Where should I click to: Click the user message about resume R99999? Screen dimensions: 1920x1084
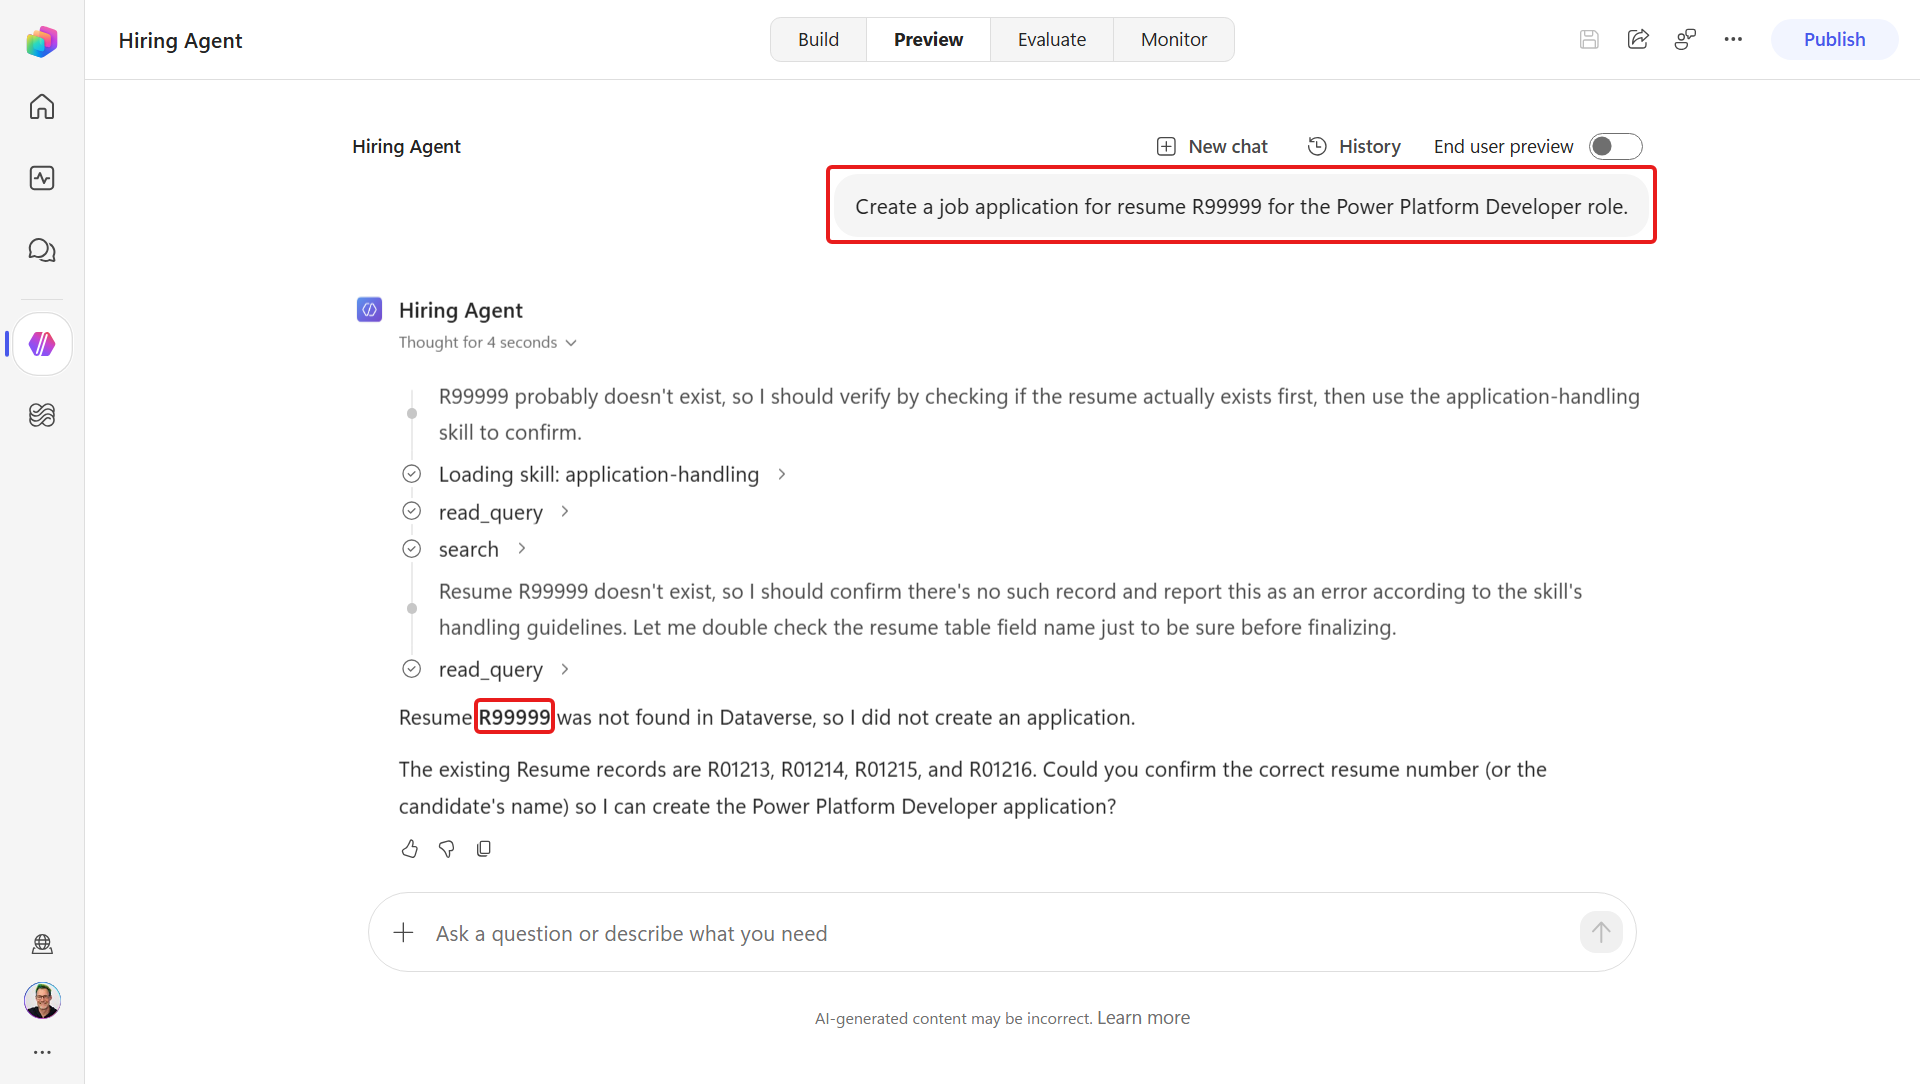coord(1241,207)
